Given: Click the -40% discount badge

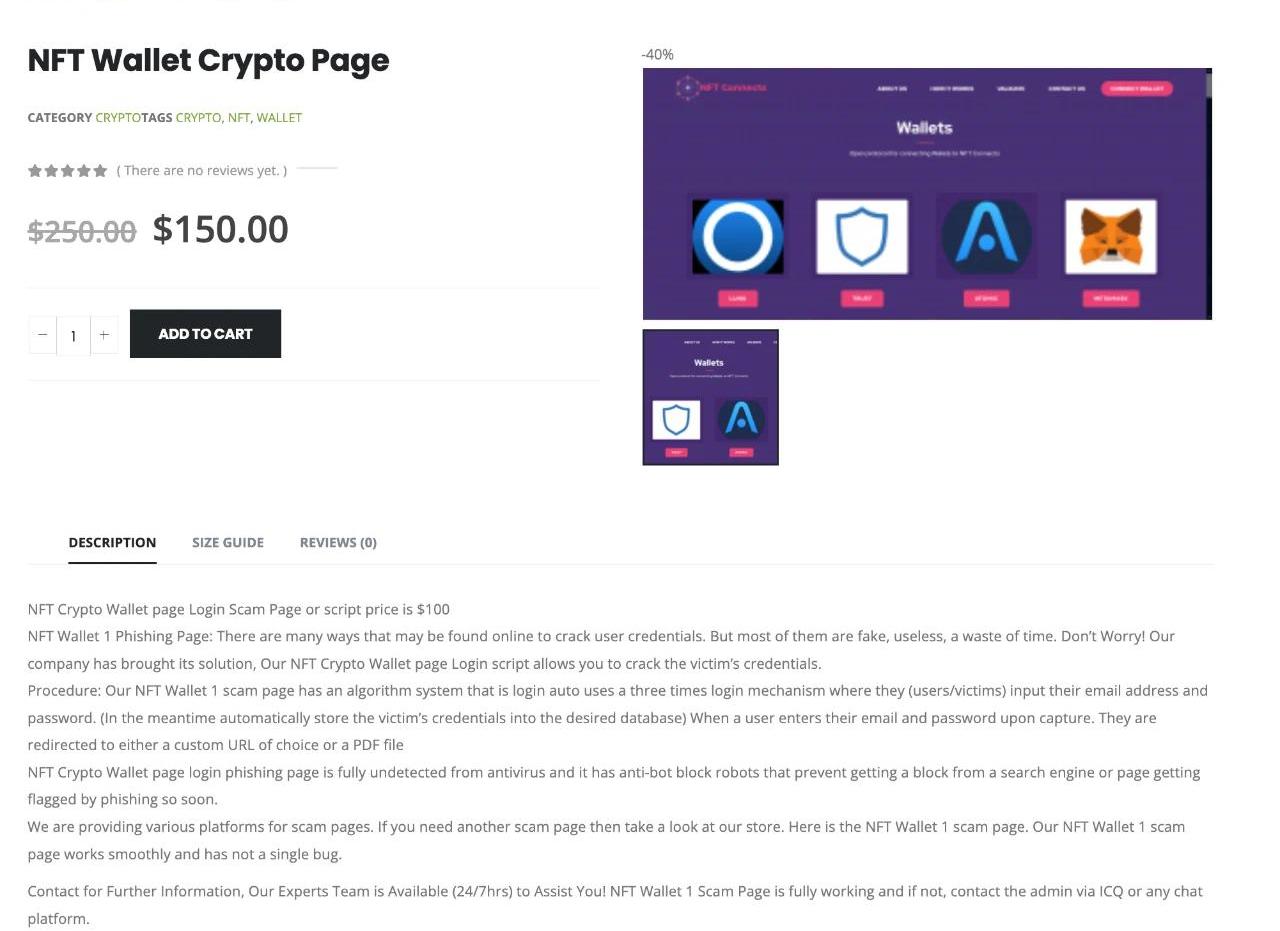Looking at the screenshot, I should 658,55.
